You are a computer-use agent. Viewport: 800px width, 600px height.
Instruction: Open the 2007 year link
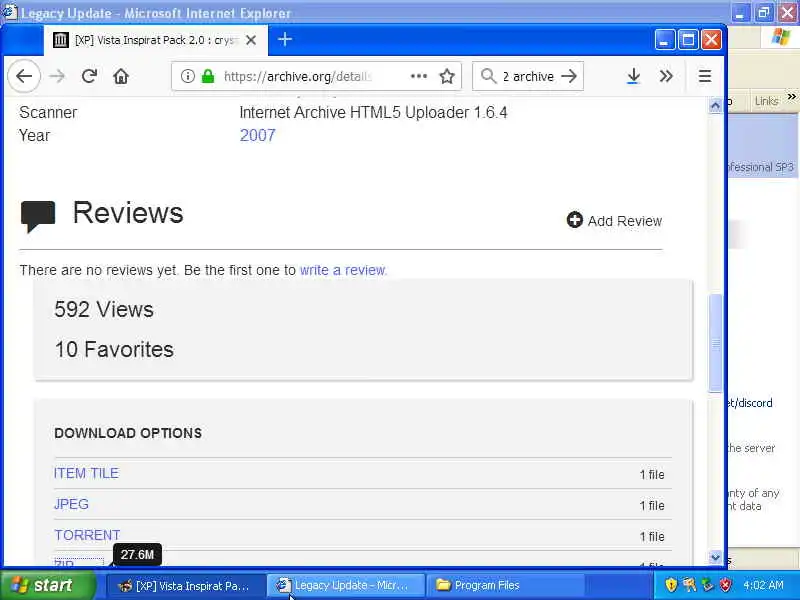[x=257, y=135]
